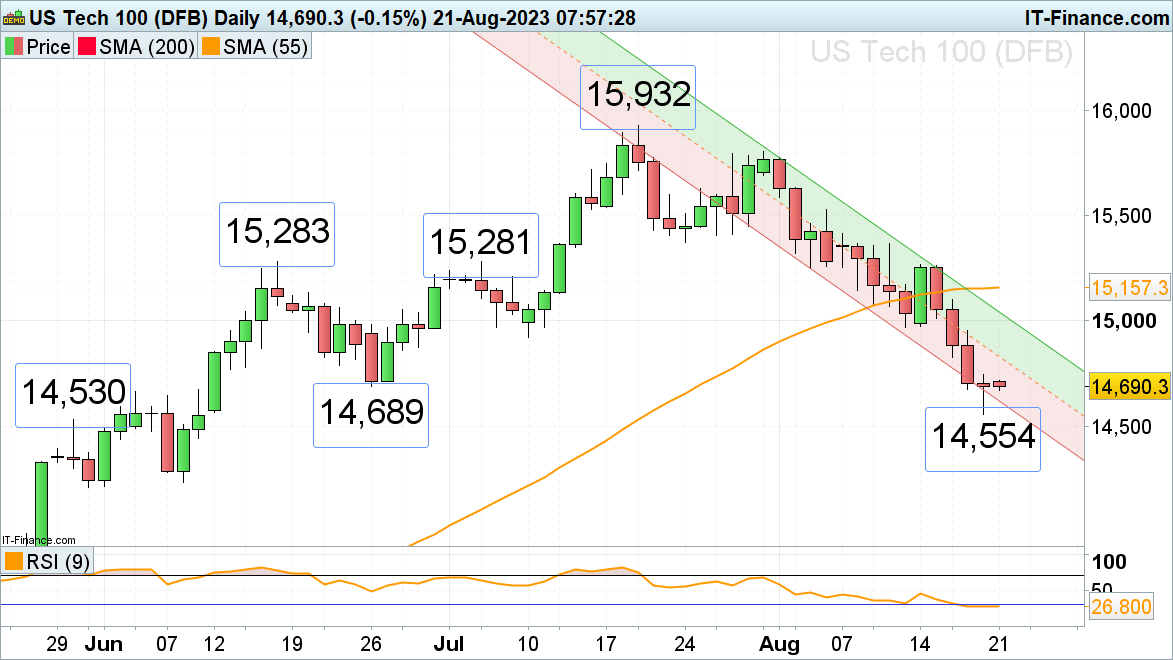Click the Aug date axis label

click(x=780, y=644)
